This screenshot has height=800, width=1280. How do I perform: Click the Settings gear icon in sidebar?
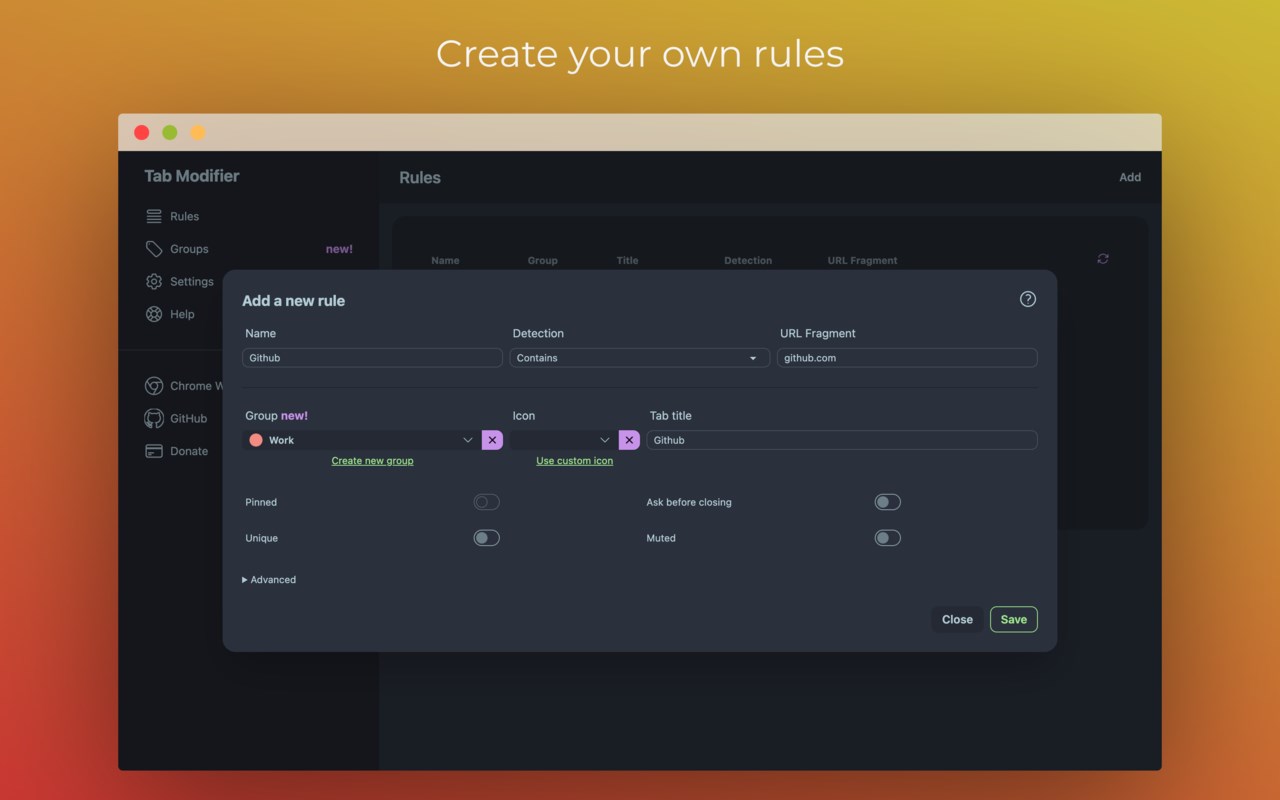(154, 282)
